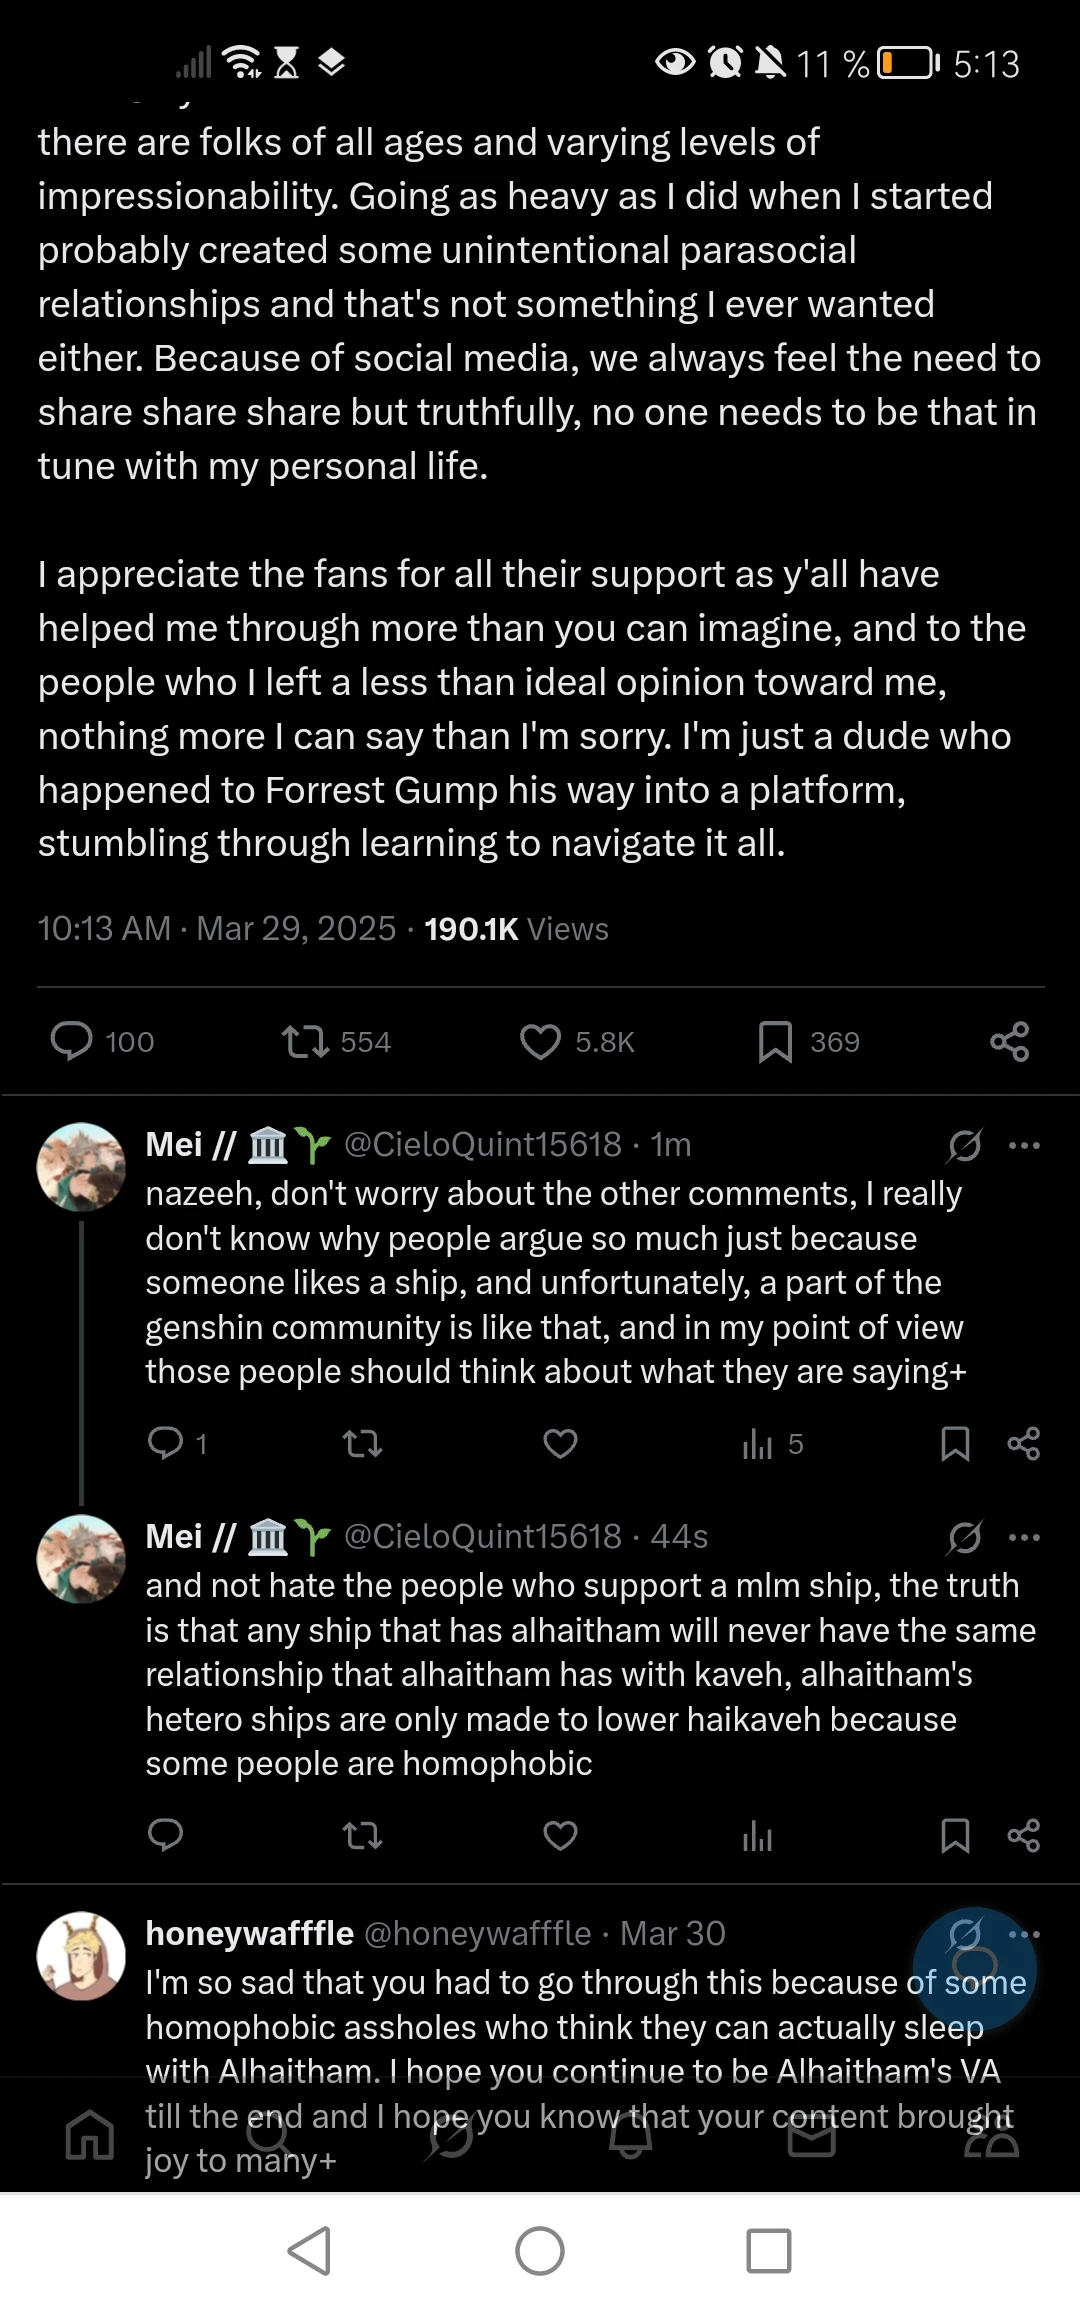
Task: Reply to the main post with 100 replies
Action: click(72, 1041)
